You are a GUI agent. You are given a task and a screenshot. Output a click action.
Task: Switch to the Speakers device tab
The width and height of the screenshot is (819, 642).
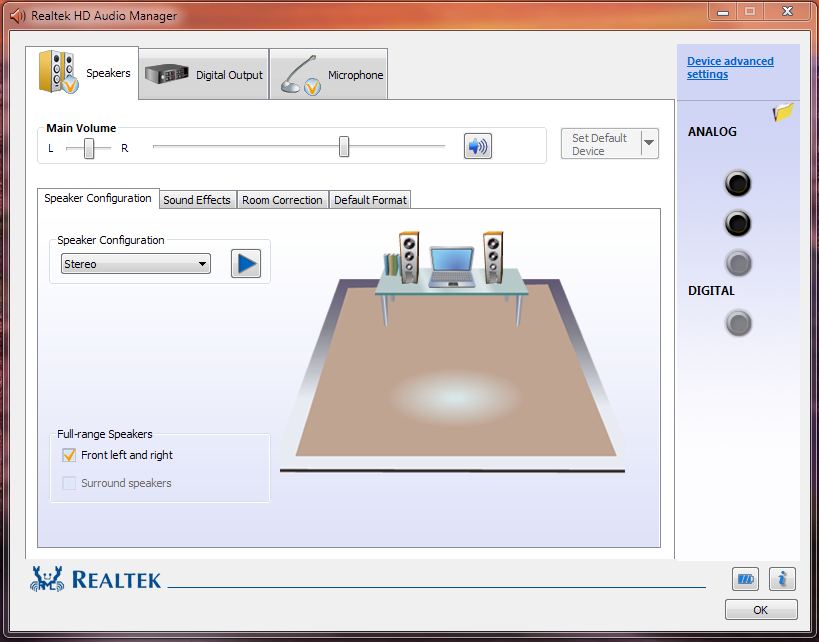(83, 73)
